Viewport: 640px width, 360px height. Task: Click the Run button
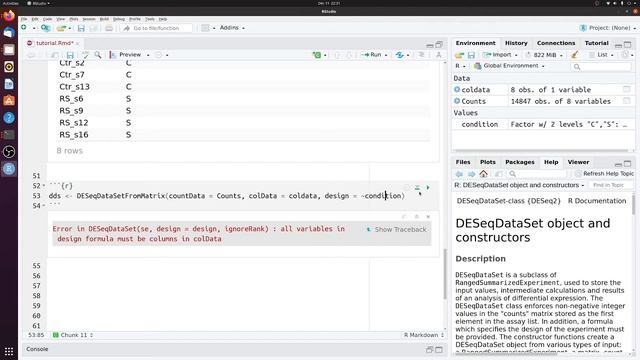372,55
